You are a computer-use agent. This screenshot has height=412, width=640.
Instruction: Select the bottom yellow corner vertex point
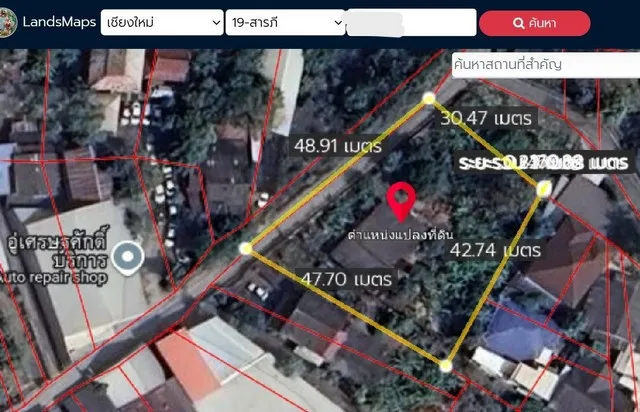point(445,365)
